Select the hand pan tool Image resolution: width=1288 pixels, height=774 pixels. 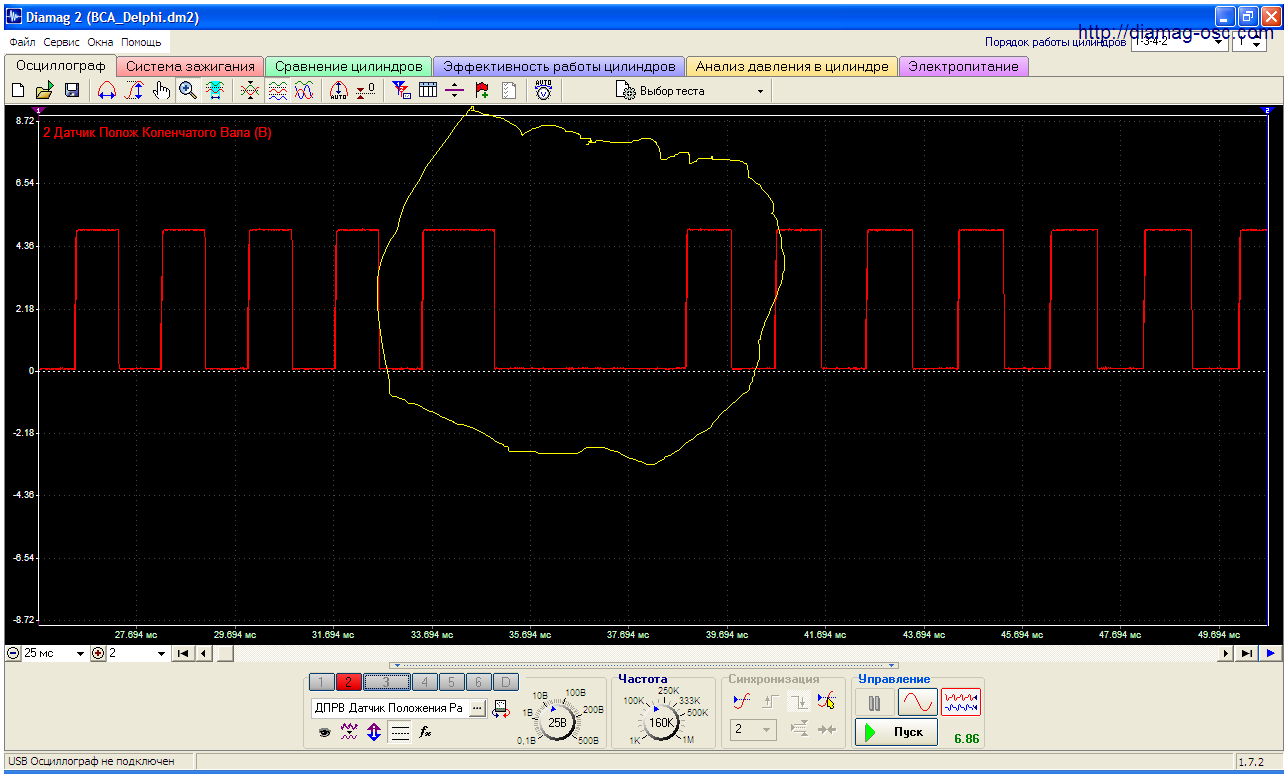pyautogui.click(x=161, y=91)
